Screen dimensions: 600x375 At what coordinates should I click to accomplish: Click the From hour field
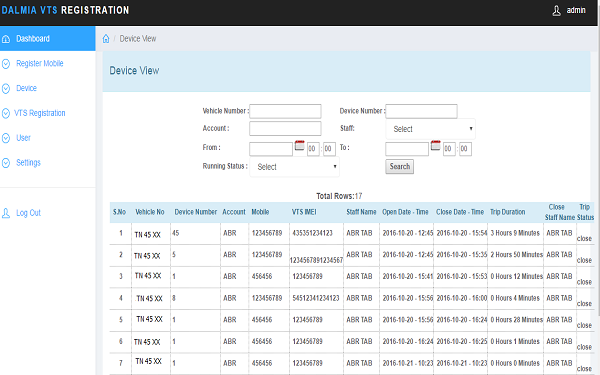coord(313,149)
